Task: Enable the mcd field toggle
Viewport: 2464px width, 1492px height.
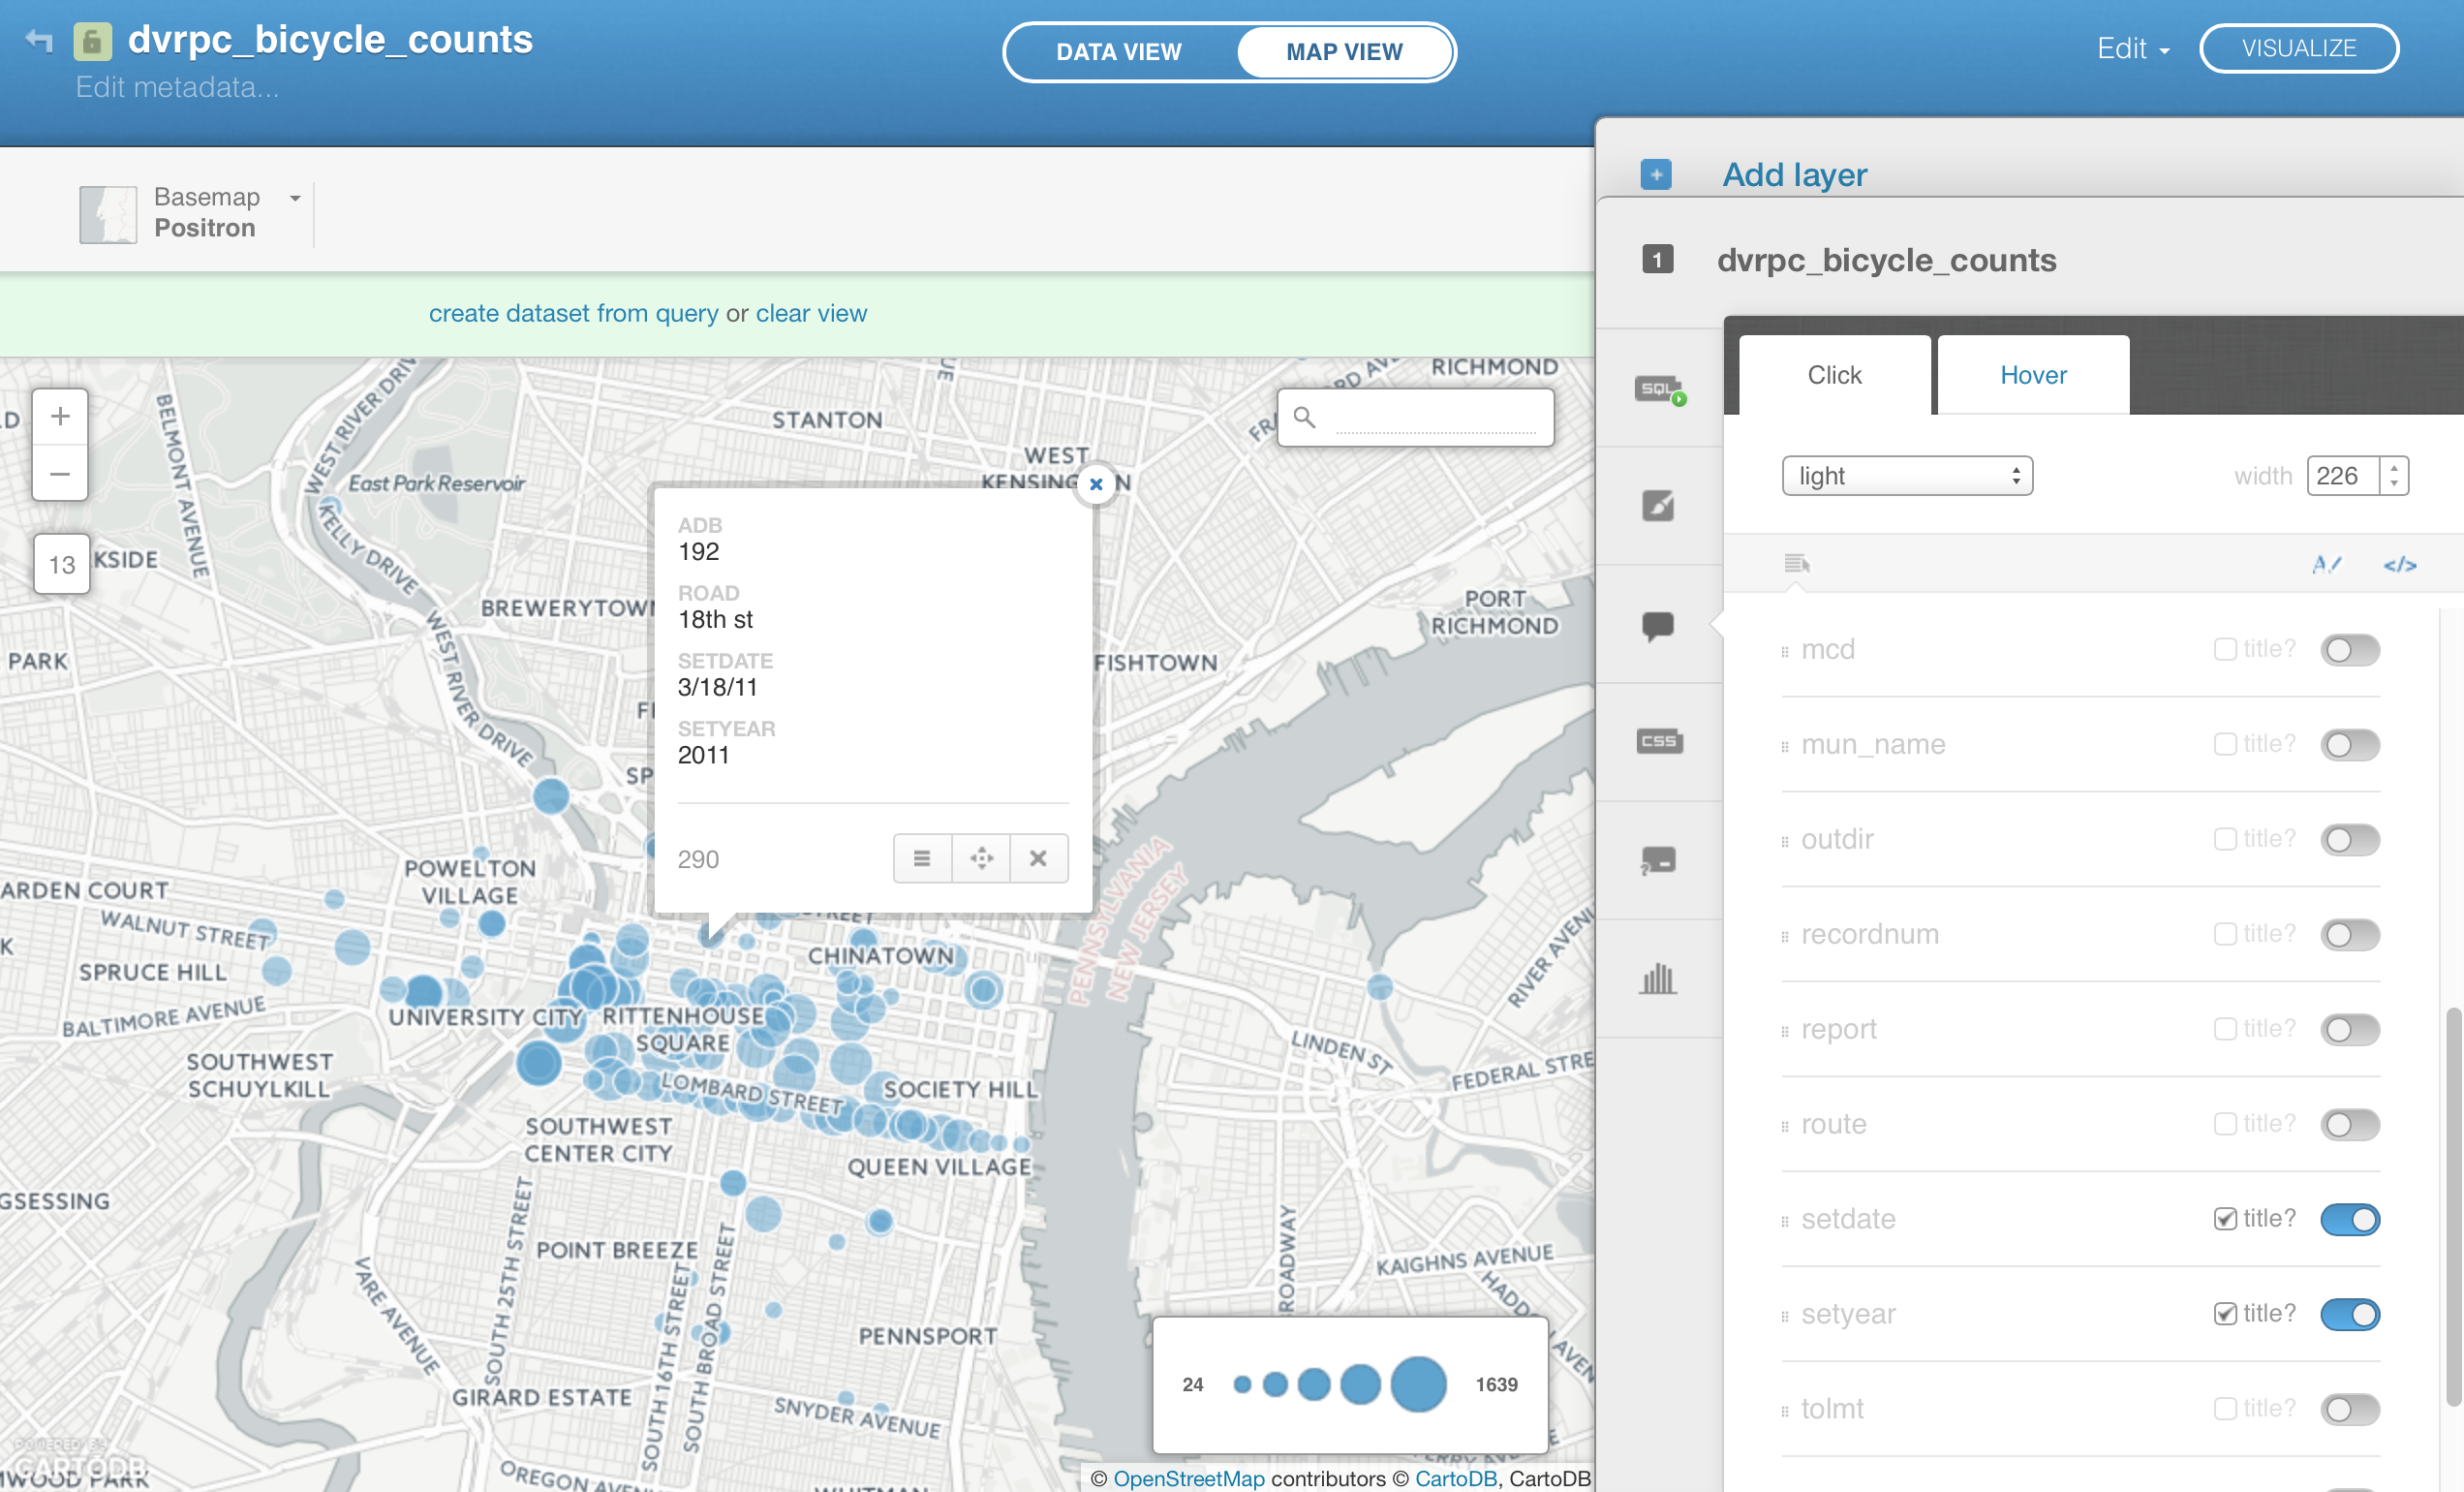Action: tap(2349, 650)
